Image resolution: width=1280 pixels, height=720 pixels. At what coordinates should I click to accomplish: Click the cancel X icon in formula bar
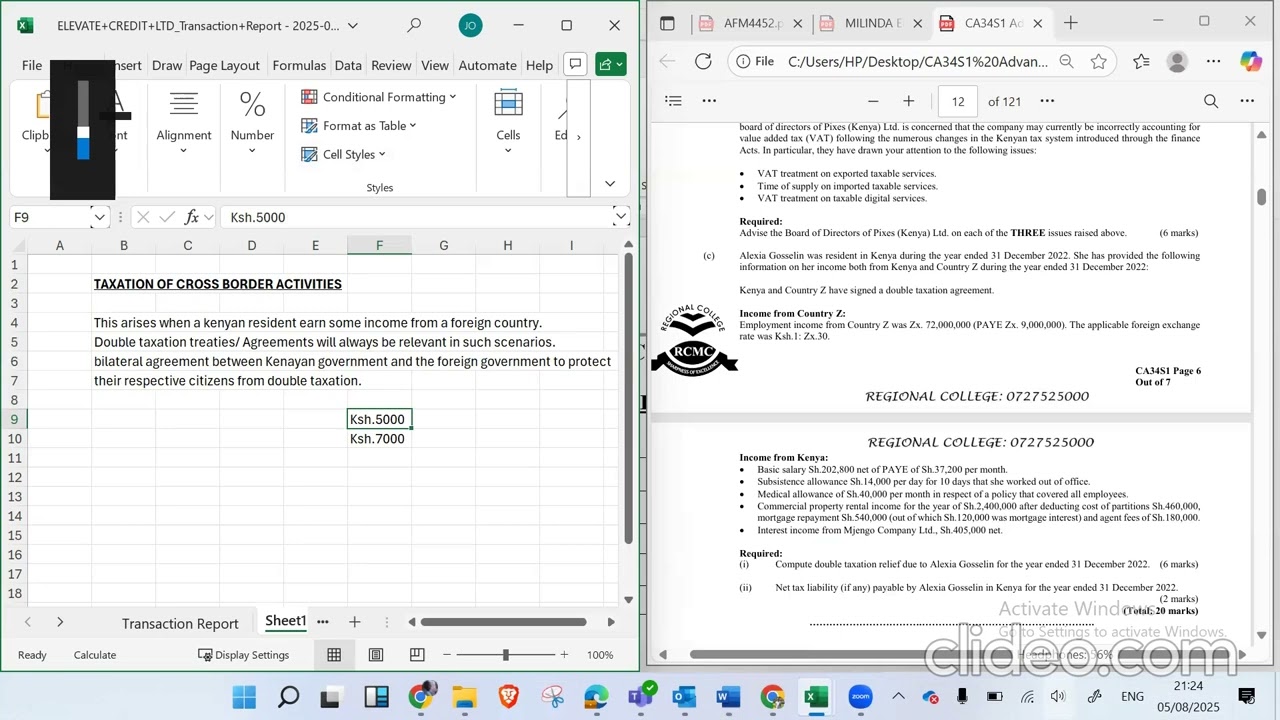click(x=142, y=217)
